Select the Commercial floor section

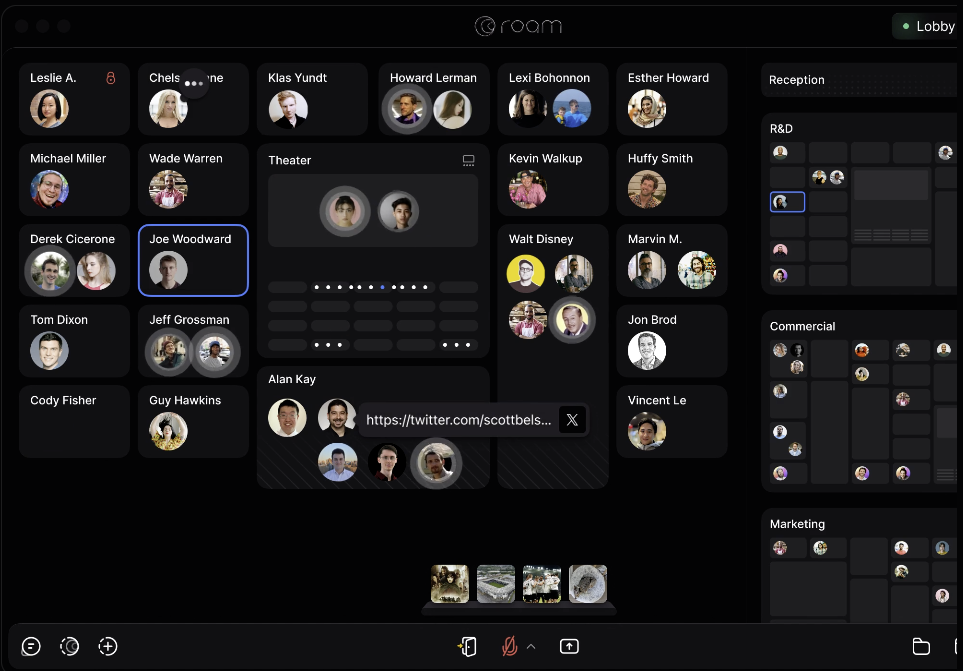802,326
